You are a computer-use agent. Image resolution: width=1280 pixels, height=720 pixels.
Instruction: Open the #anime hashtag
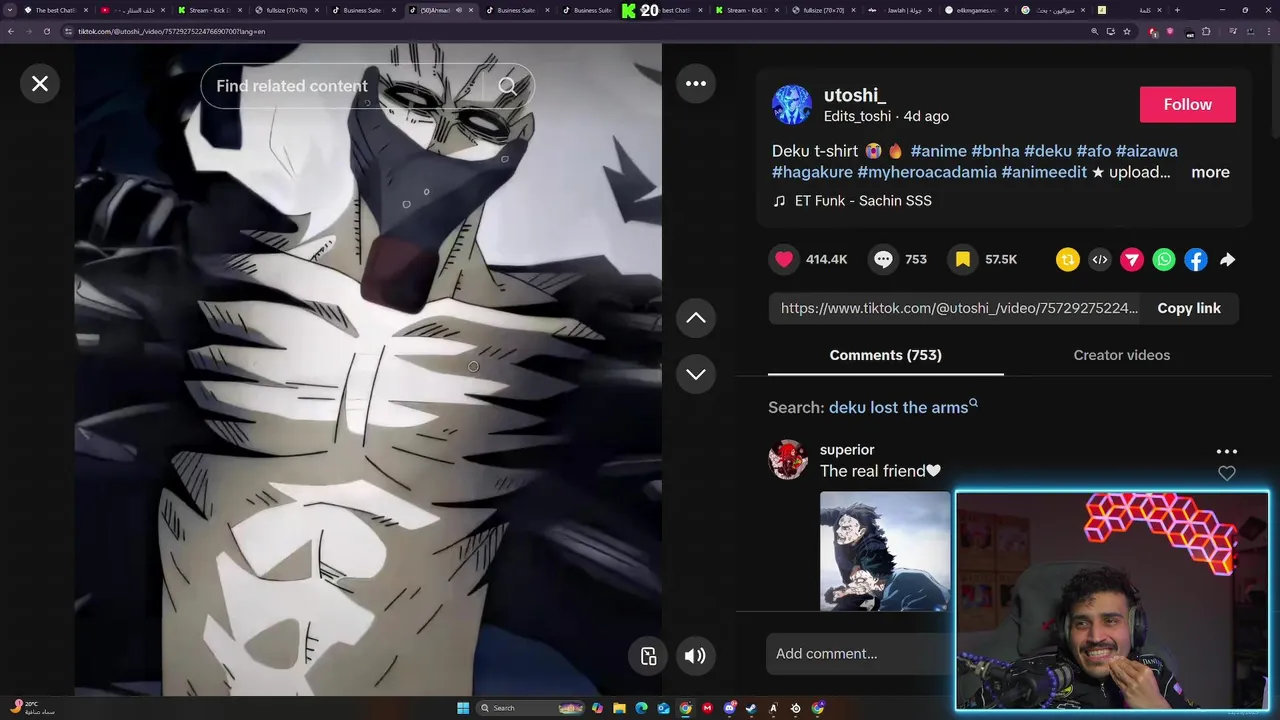point(938,151)
